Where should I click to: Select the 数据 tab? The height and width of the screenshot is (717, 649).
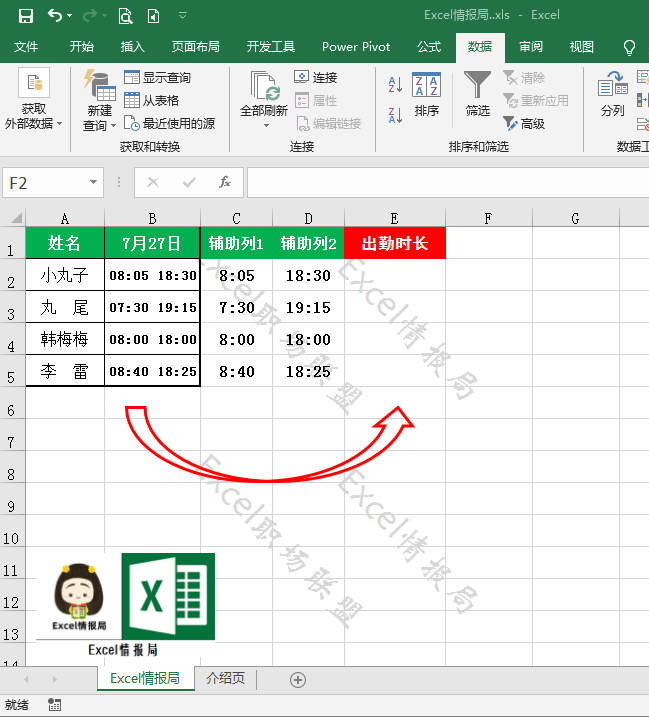click(480, 47)
